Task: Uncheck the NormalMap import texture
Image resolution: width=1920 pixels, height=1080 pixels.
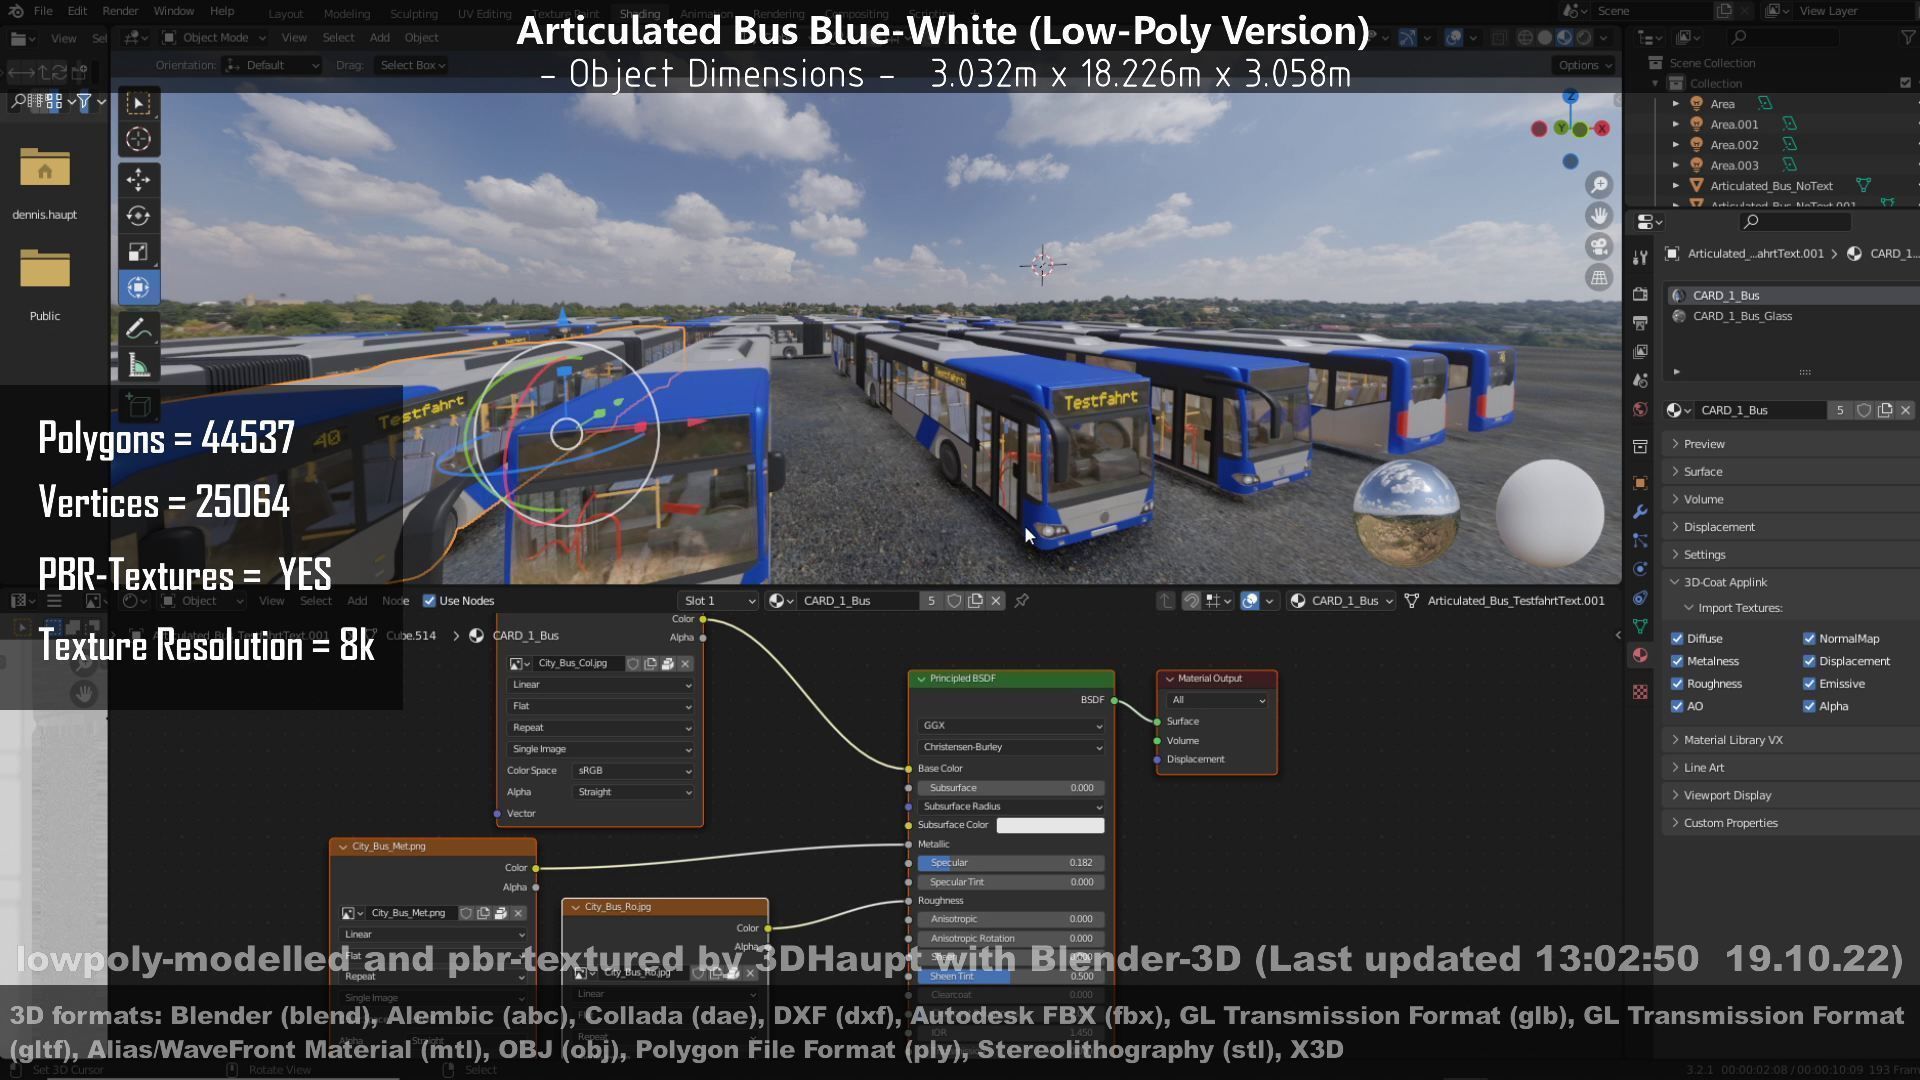Action: click(x=1809, y=639)
